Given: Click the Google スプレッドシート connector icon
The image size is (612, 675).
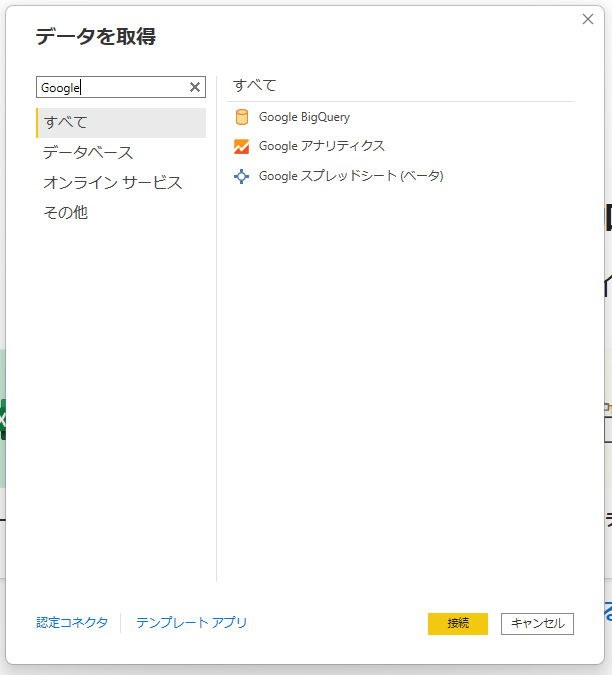Looking at the screenshot, I should pos(241,176).
